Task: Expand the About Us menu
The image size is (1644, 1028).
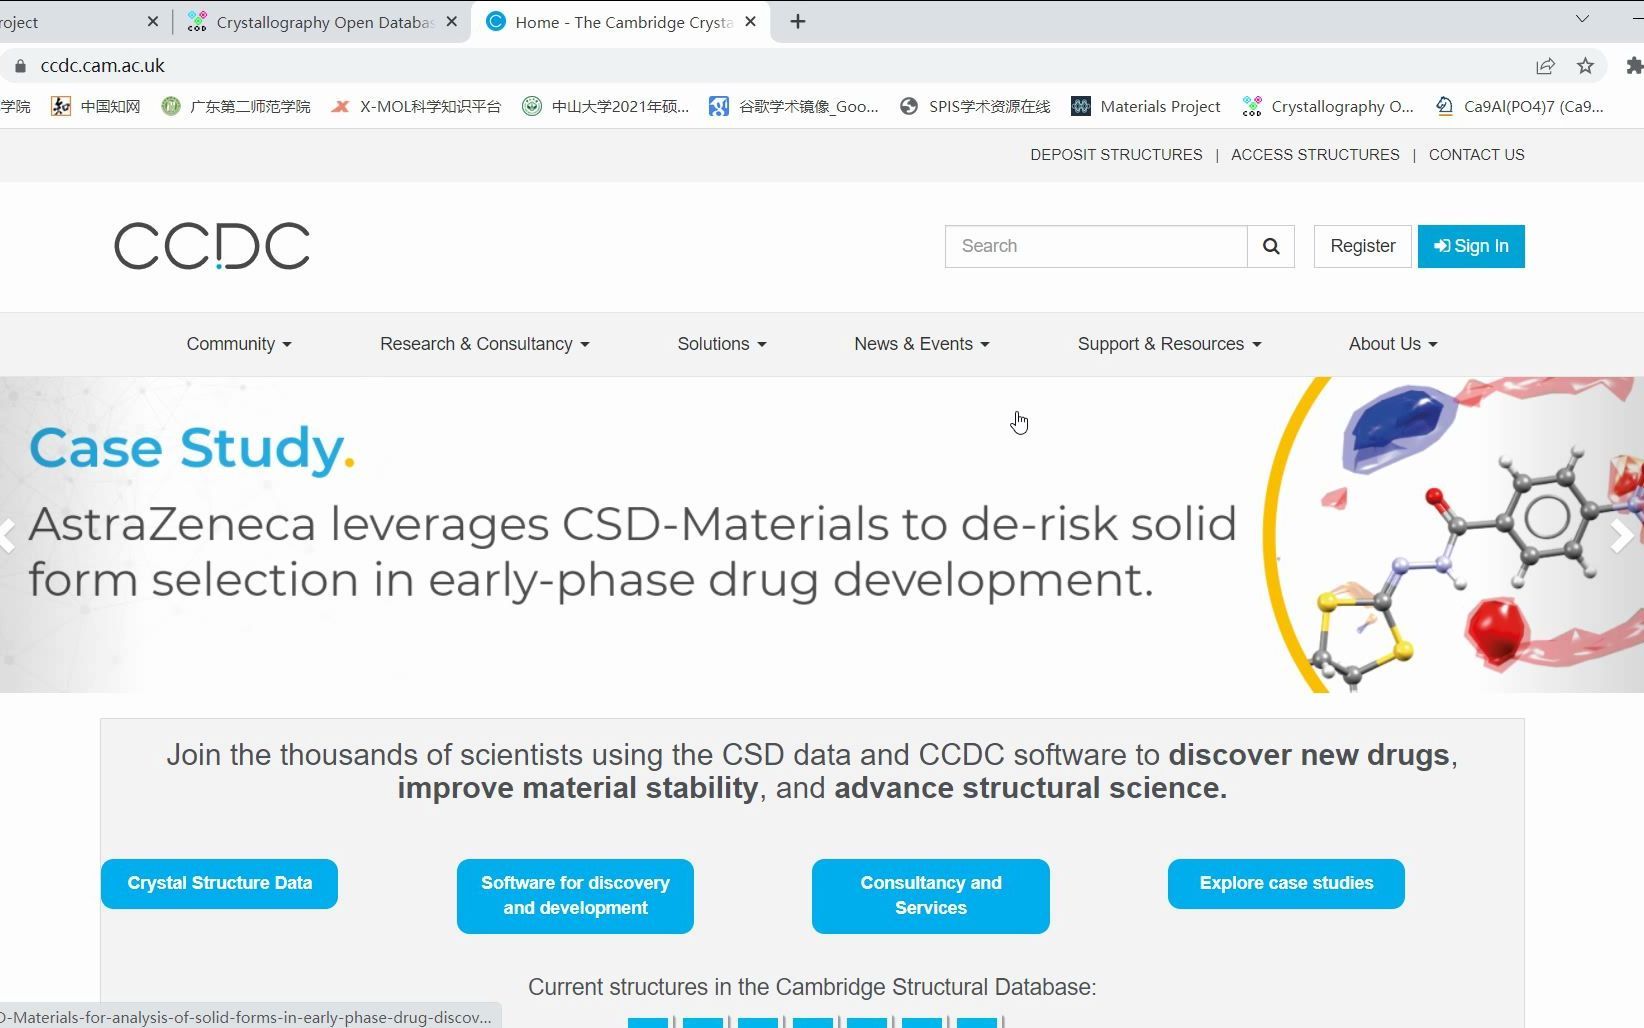Action: point(1393,344)
